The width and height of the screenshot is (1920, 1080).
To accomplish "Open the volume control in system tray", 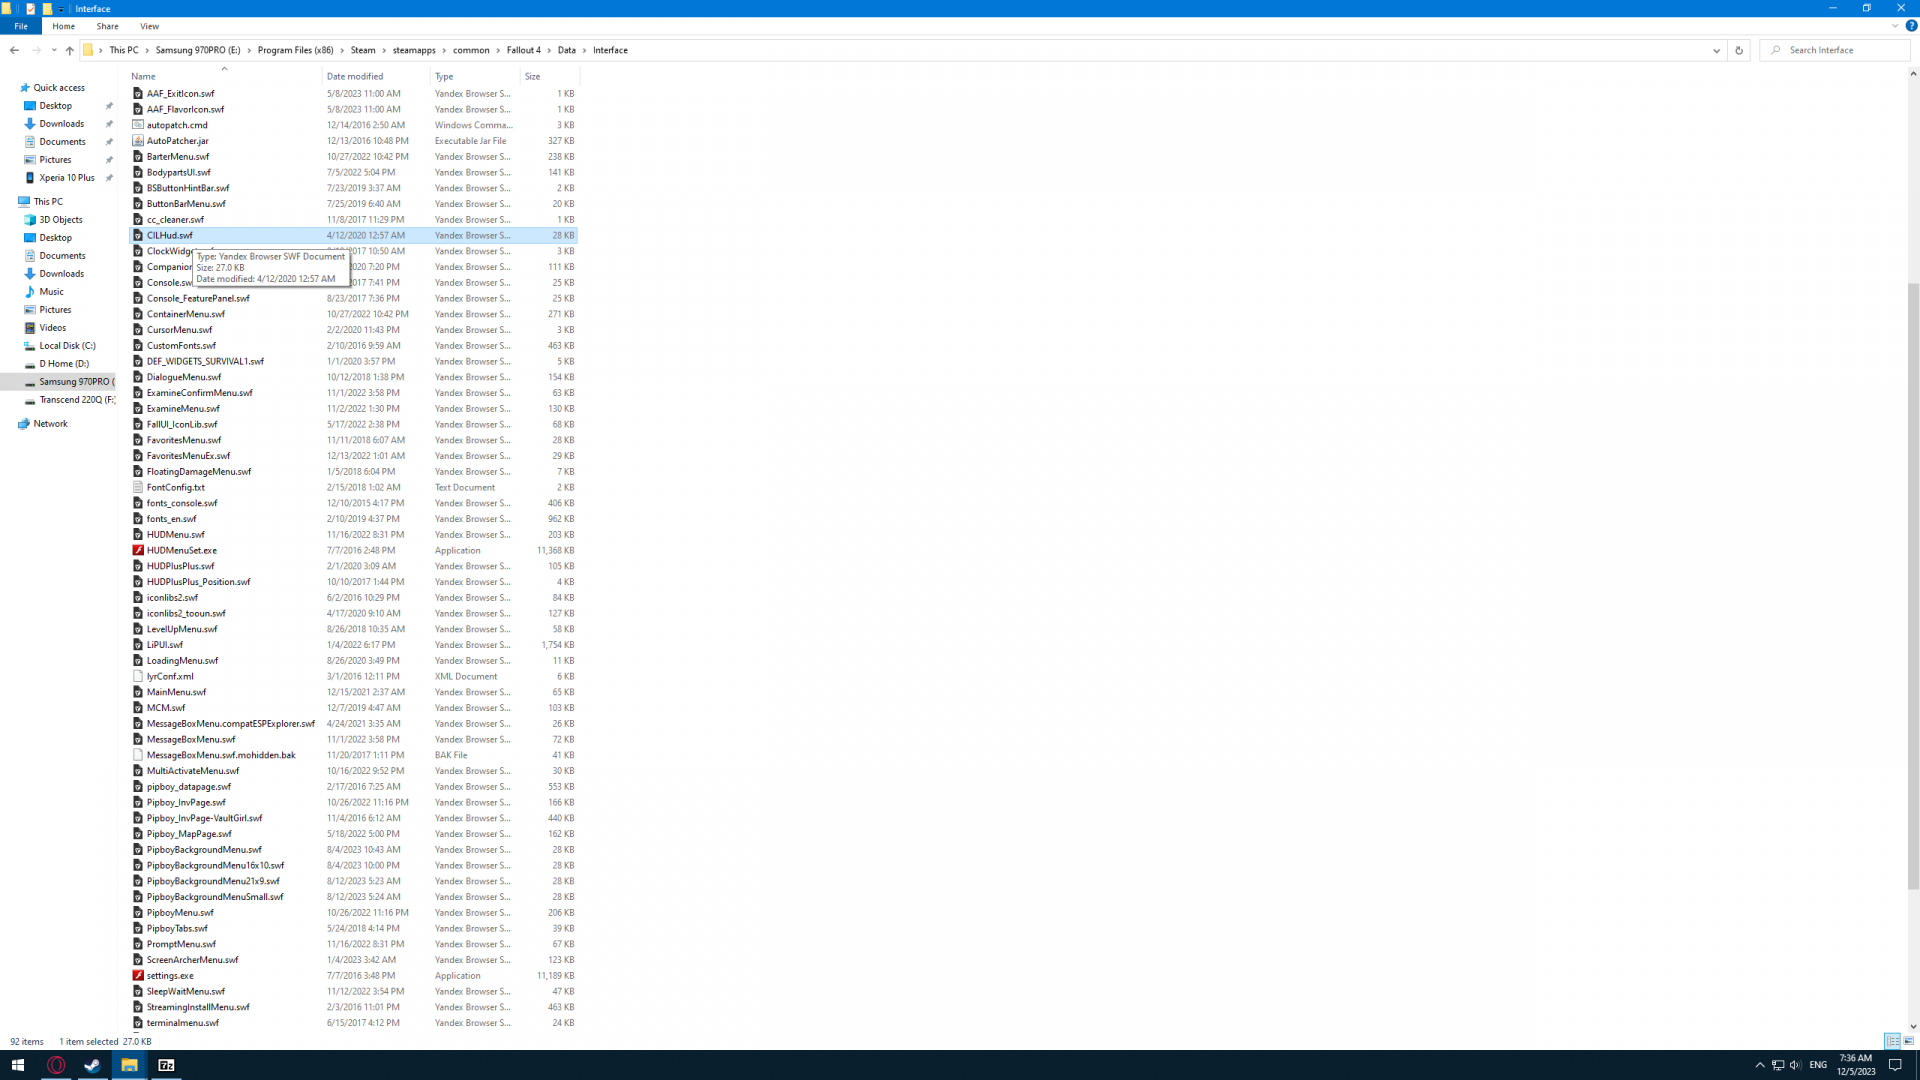I will point(1795,1065).
